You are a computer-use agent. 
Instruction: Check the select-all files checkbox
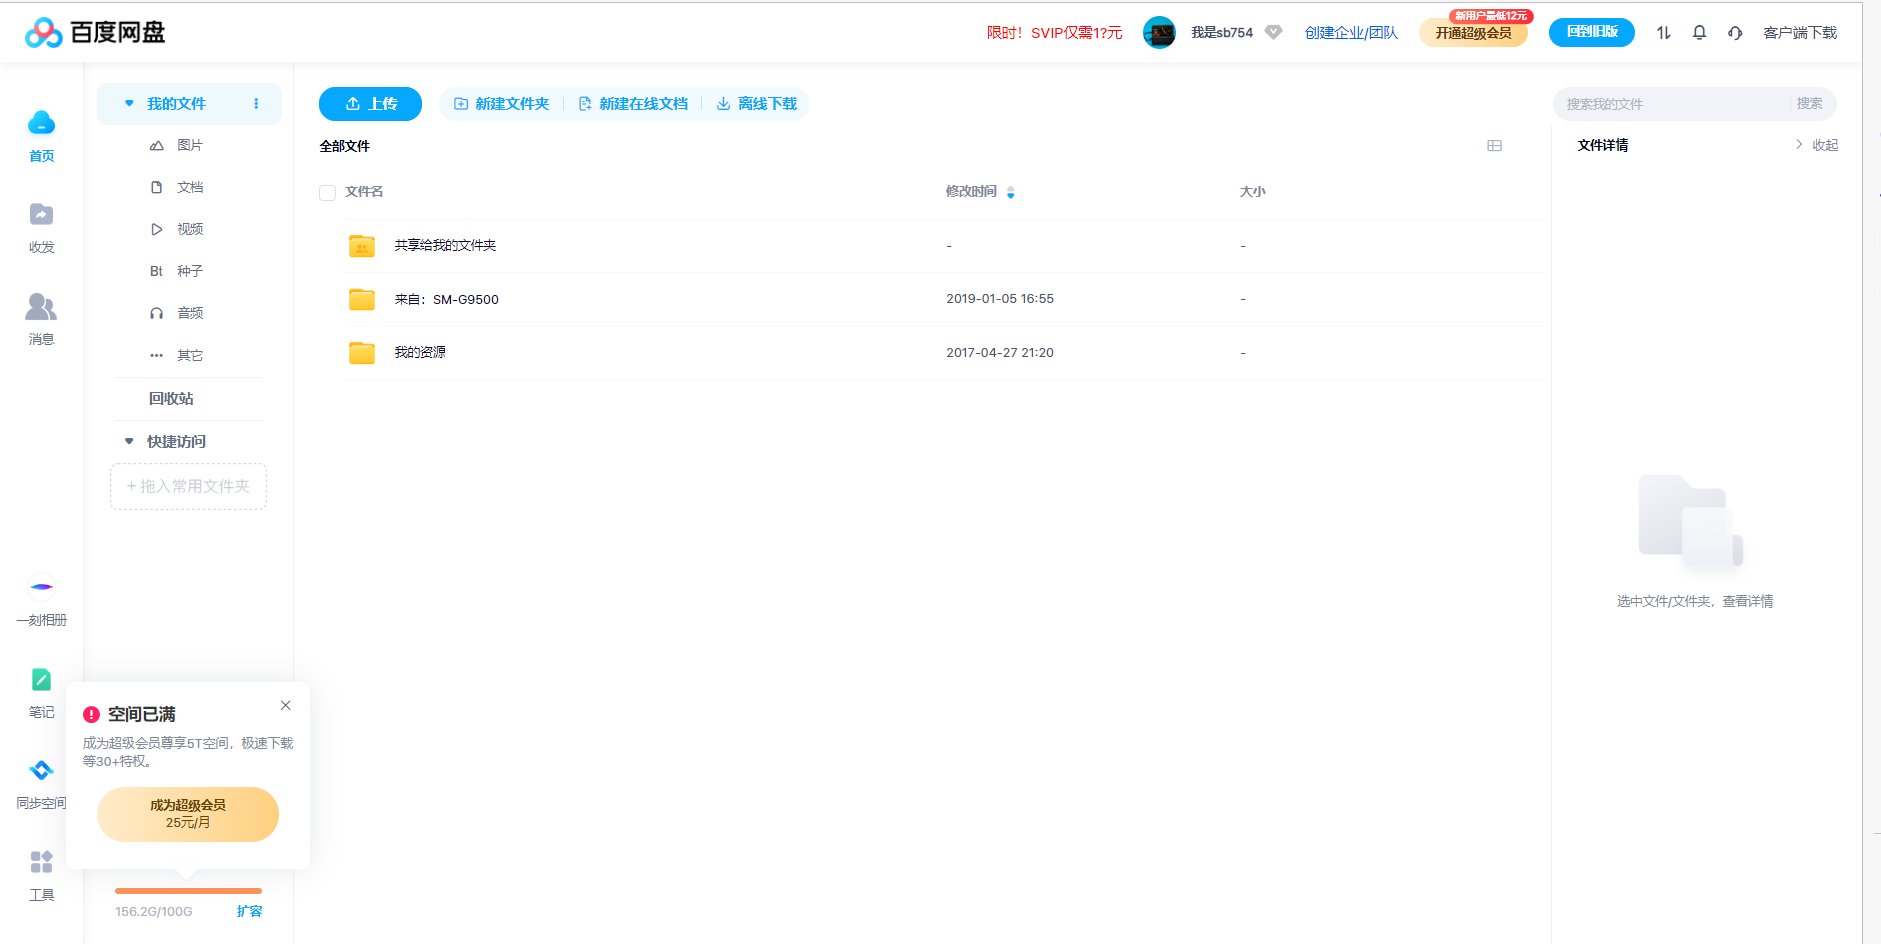pos(327,191)
